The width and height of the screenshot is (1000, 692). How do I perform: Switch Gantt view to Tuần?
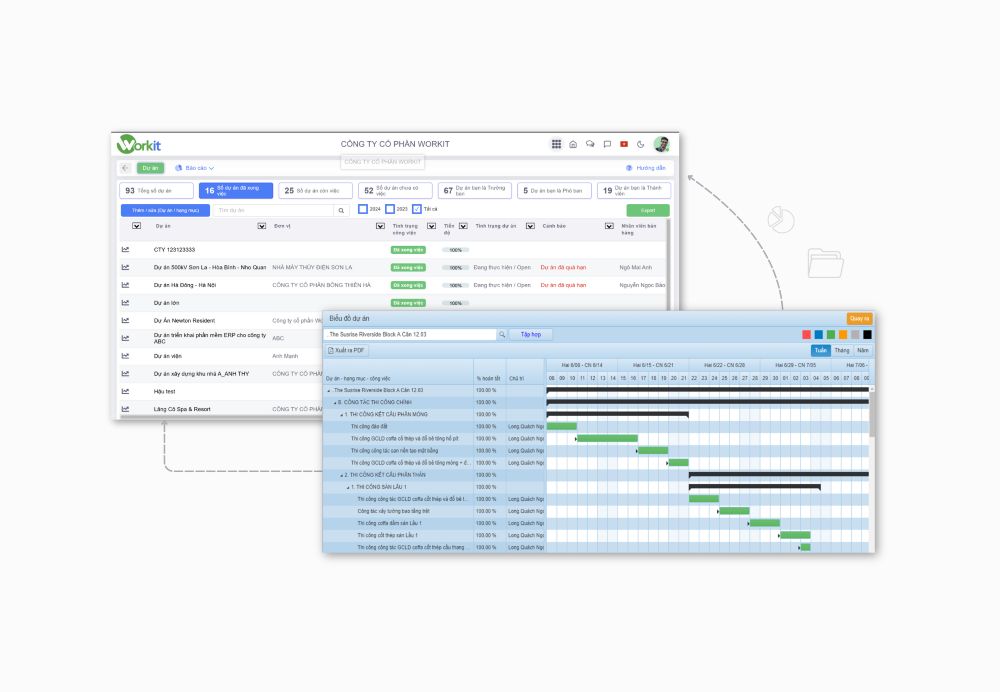(x=821, y=350)
